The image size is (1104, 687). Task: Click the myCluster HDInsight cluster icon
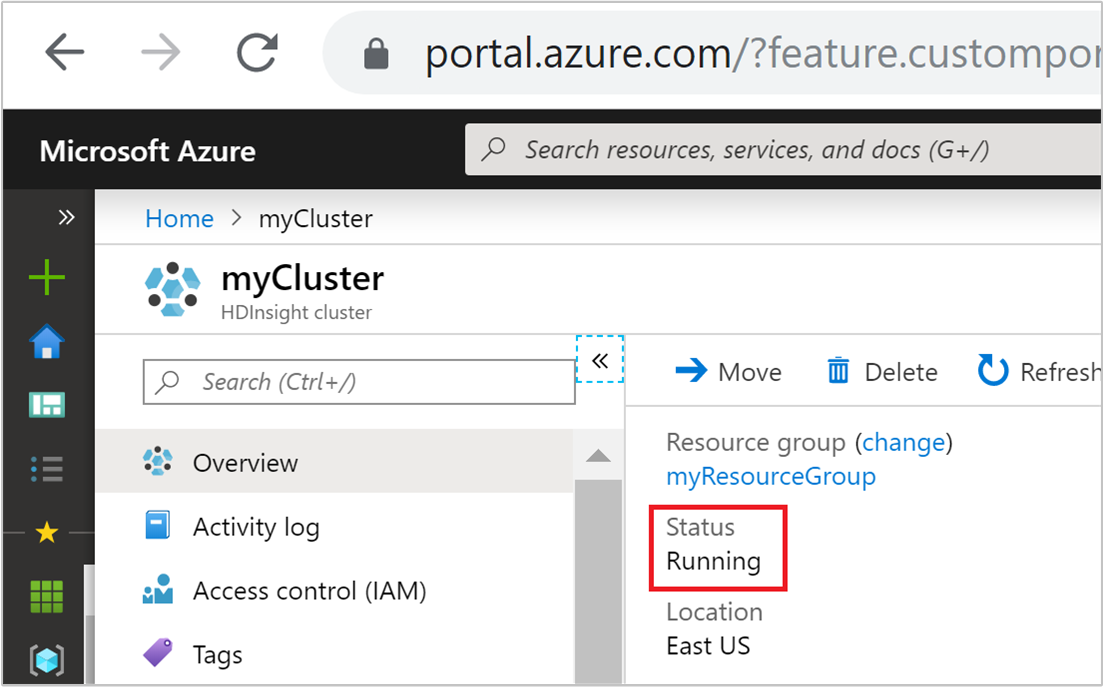tap(174, 288)
